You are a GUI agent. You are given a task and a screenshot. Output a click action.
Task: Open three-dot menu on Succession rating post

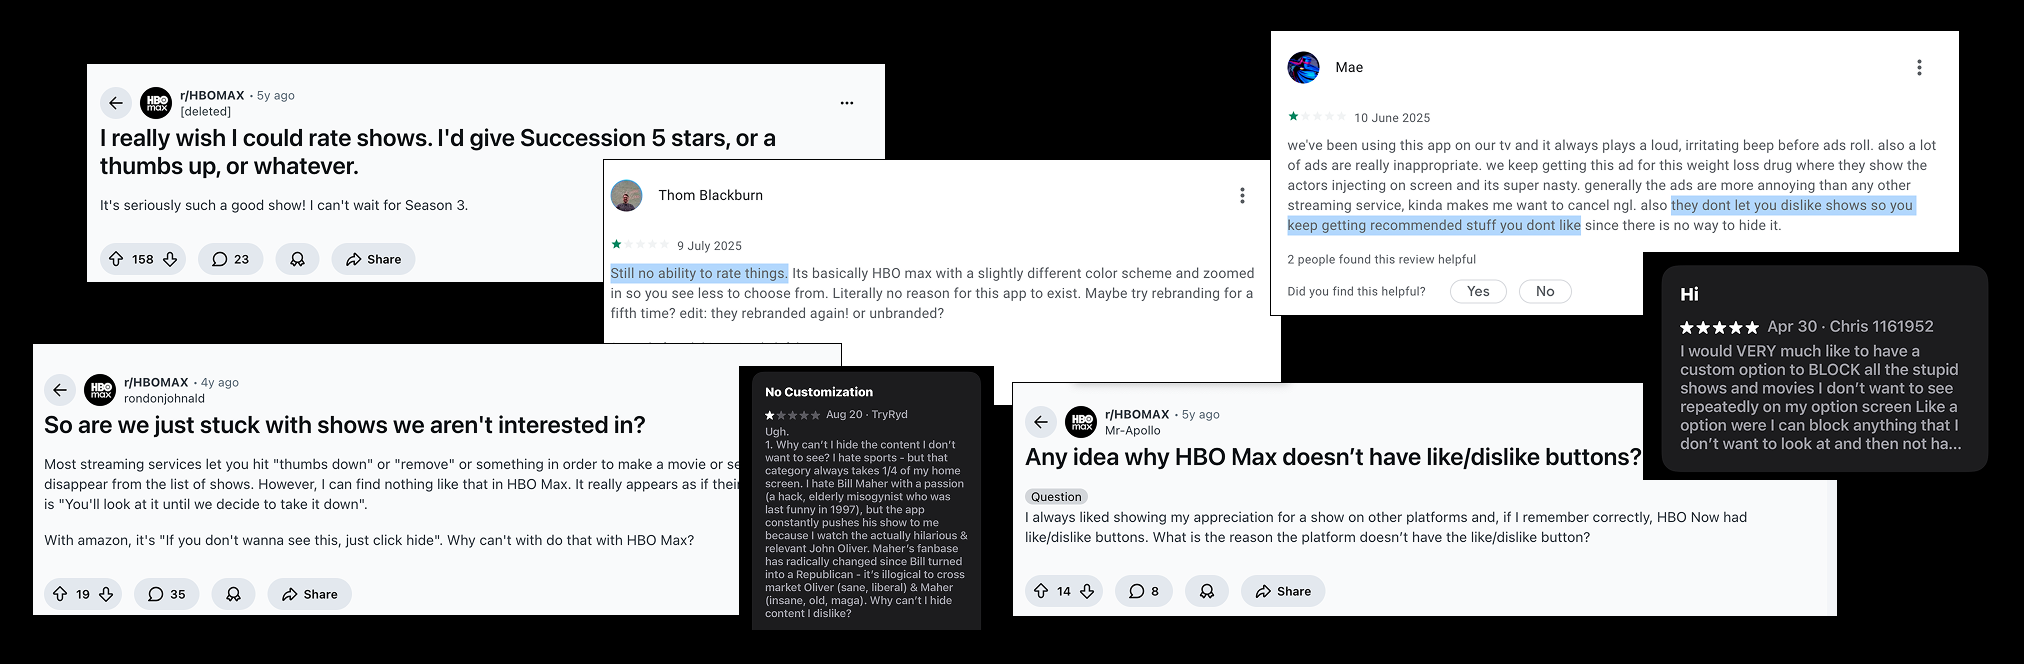click(x=847, y=103)
